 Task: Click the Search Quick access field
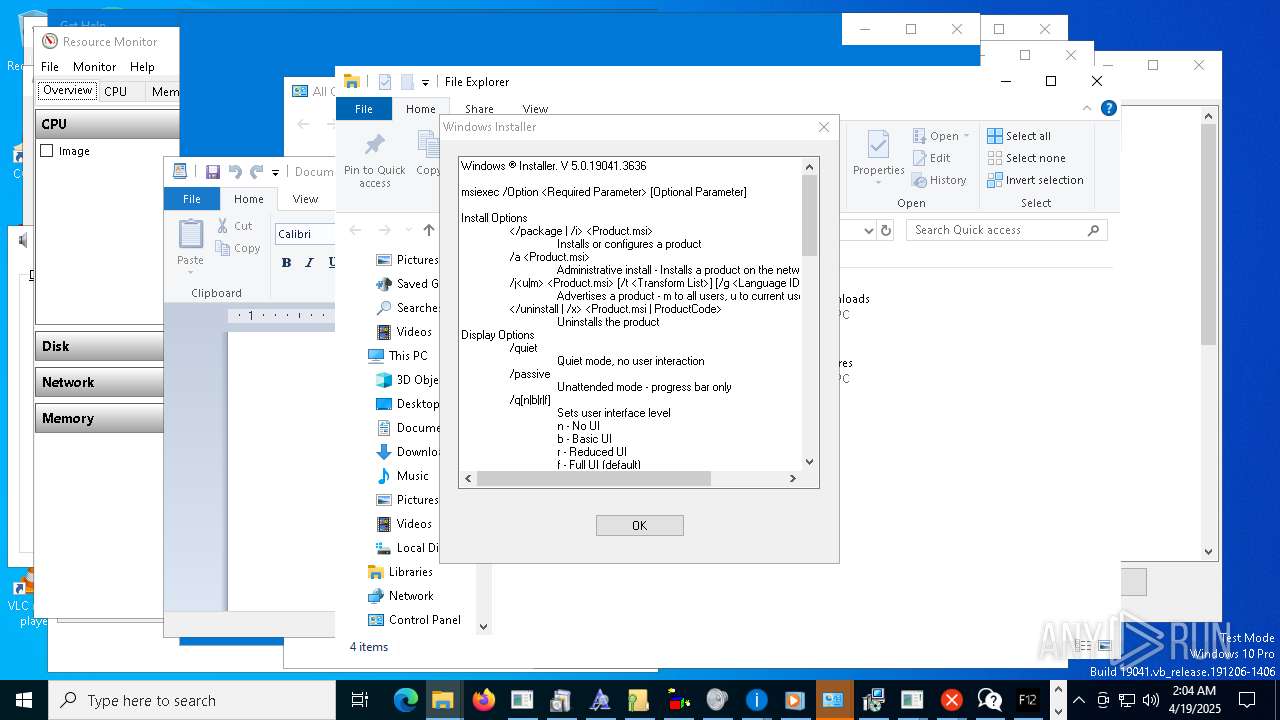(1008, 230)
